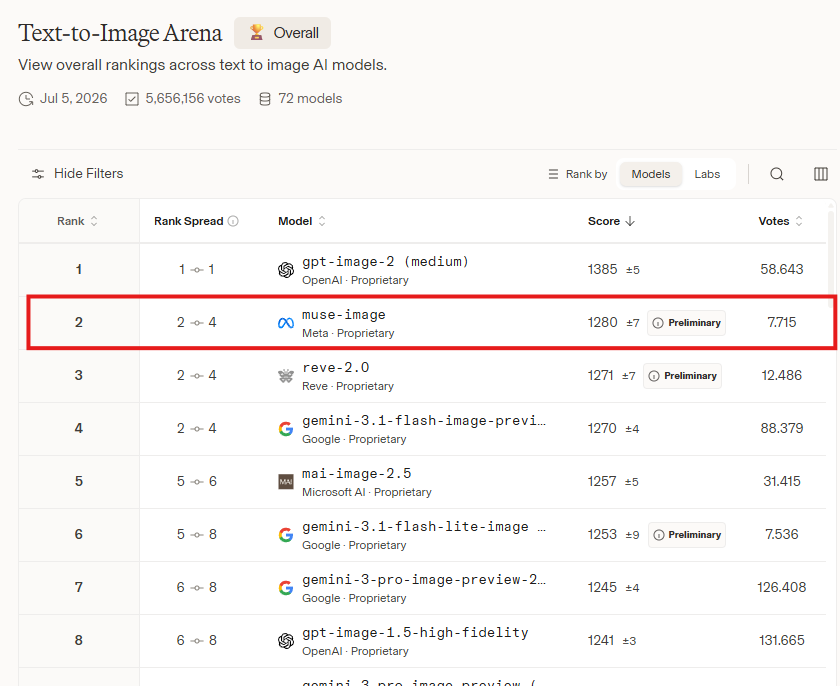Click the Meta logo beside muse-image
This screenshot has width=840, height=686.
coord(286,323)
